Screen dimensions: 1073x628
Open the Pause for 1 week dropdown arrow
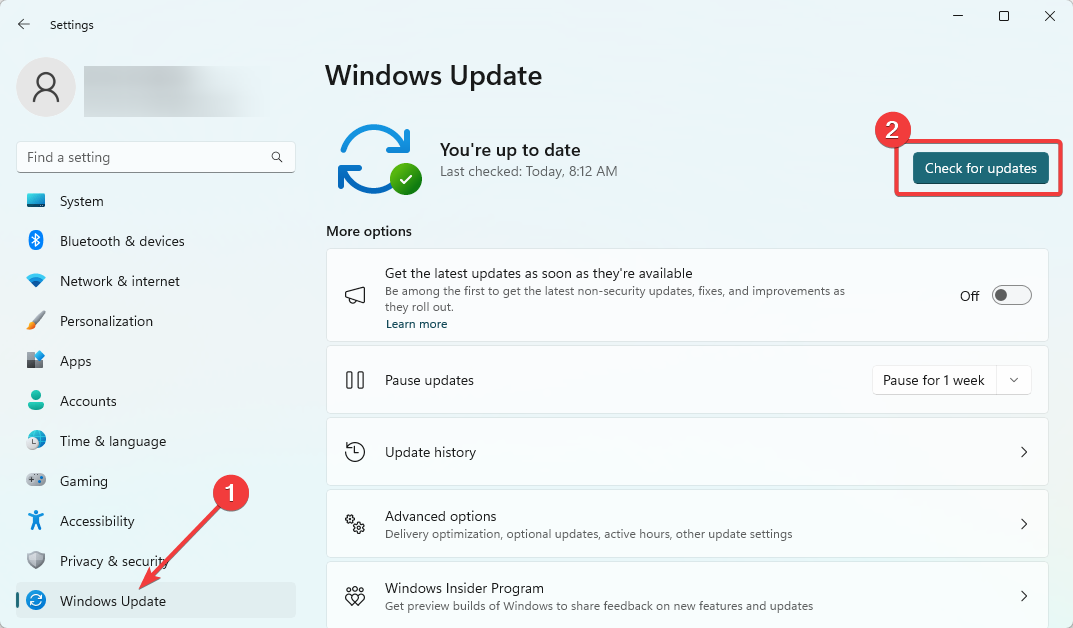pyautogui.click(x=1014, y=380)
